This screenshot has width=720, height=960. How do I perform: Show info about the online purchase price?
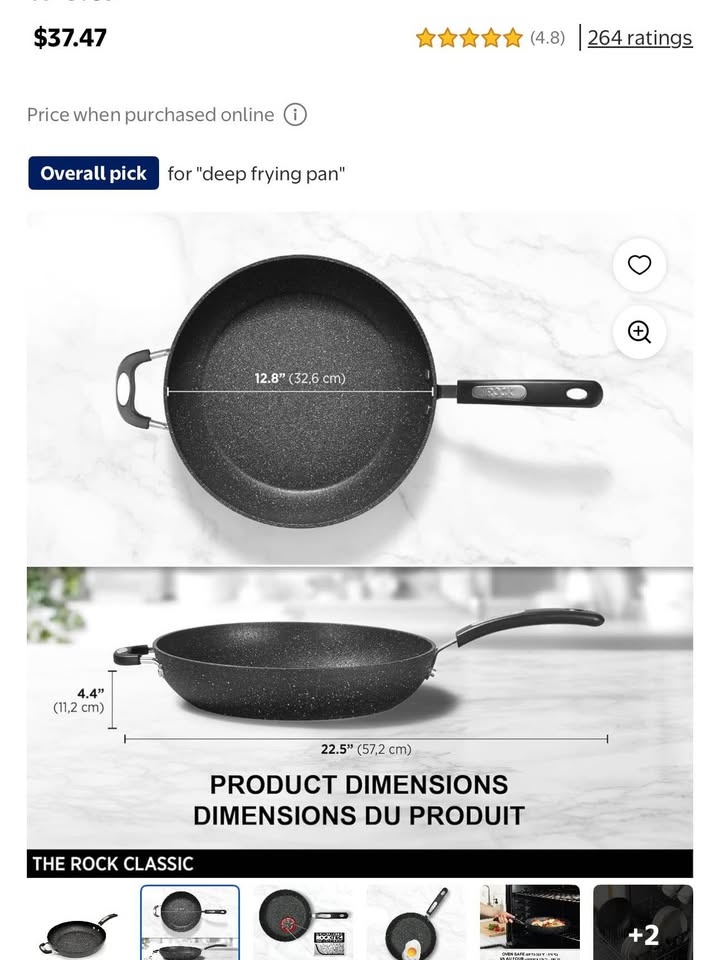[x=295, y=114]
